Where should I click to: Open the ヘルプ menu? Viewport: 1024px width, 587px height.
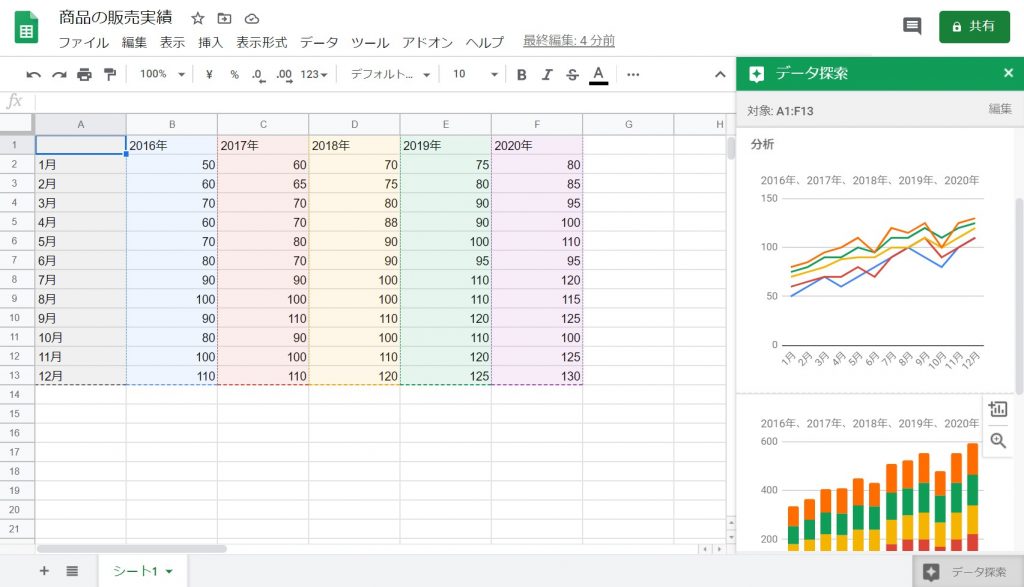[x=485, y=42]
